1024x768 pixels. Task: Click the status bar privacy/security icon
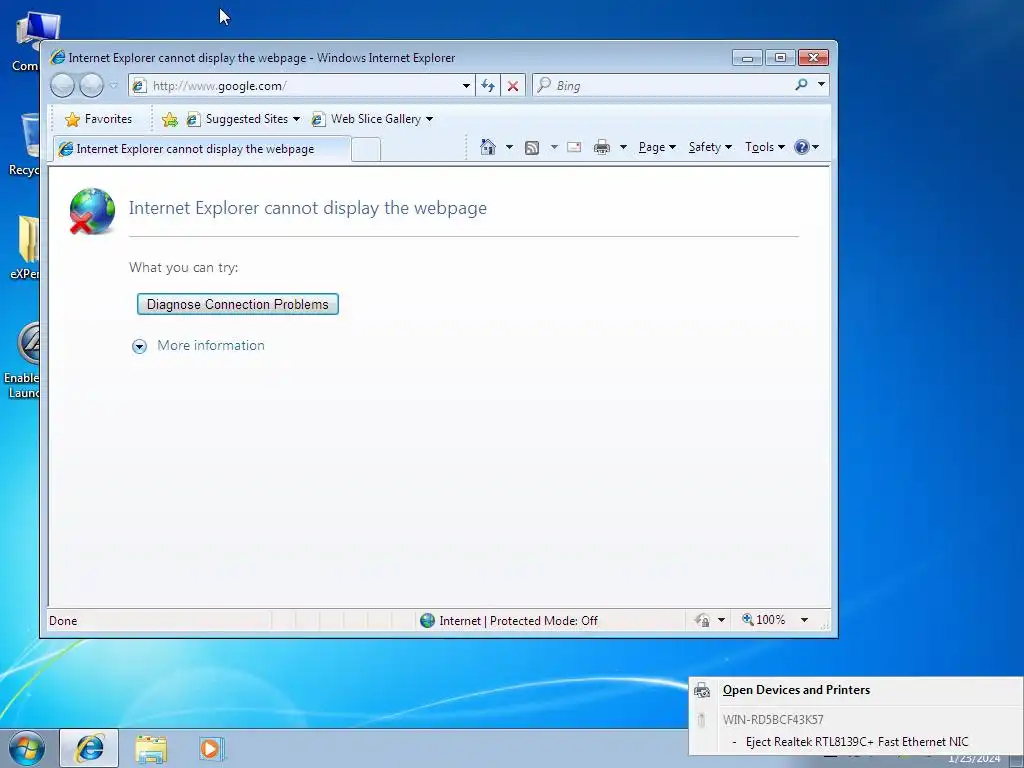[x=703, y=620]
